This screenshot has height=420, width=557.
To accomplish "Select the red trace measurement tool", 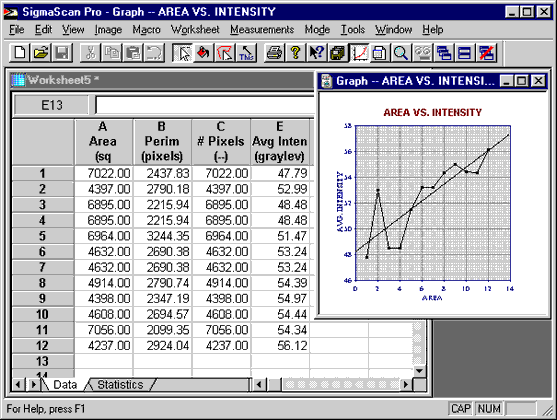I will click(225, 53).
